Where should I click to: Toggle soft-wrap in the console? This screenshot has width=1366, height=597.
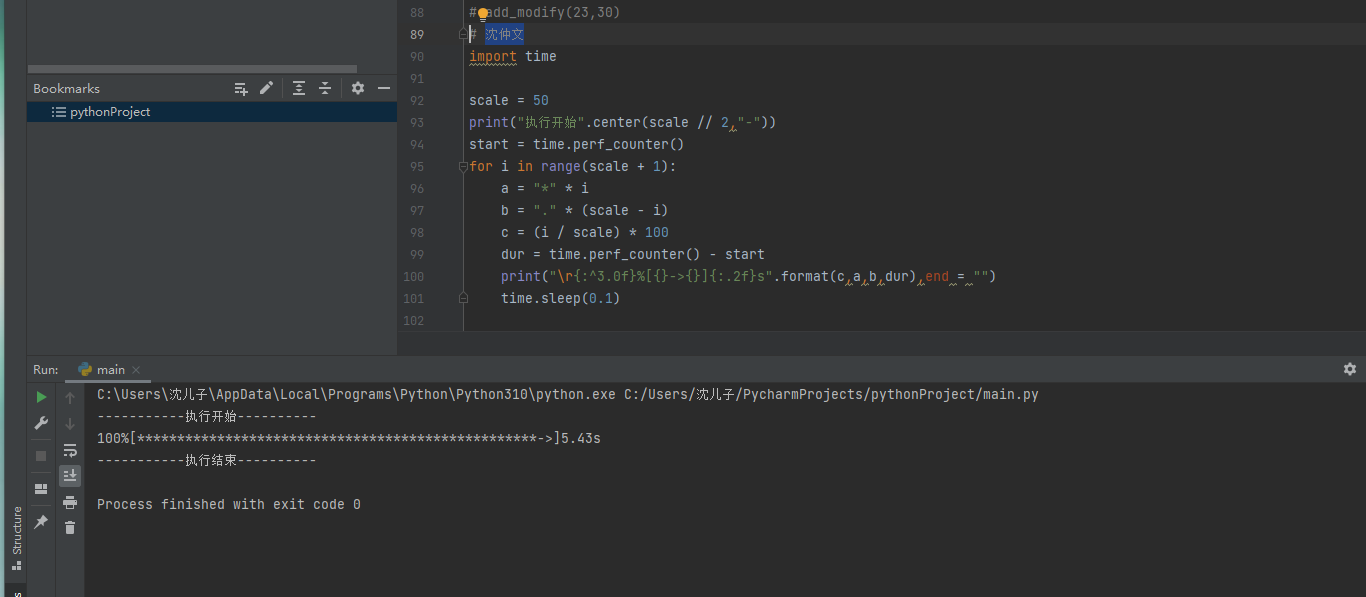point(70,450)
